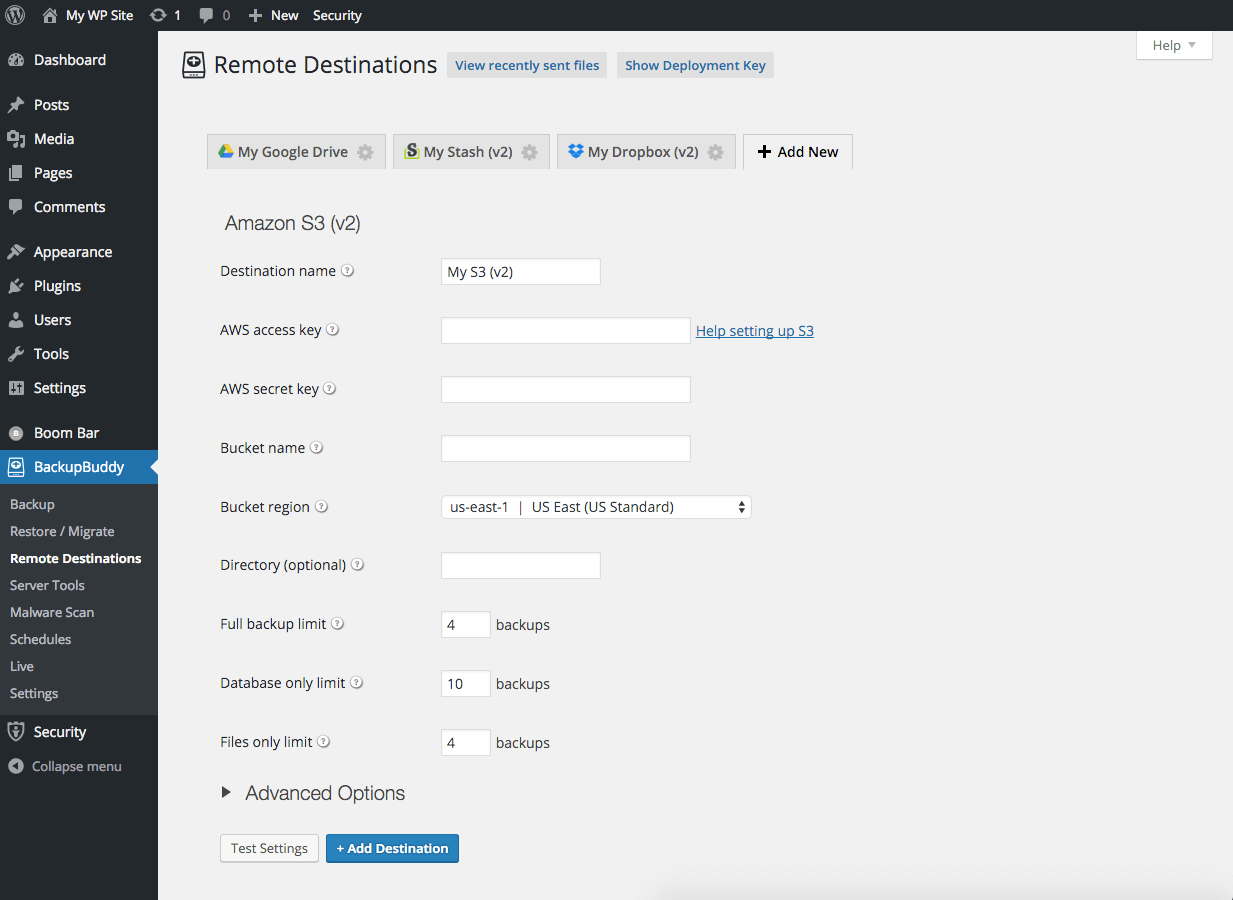
Task: Open the sidebar Settings menu with sliders icon
Action: coord(79,388)
